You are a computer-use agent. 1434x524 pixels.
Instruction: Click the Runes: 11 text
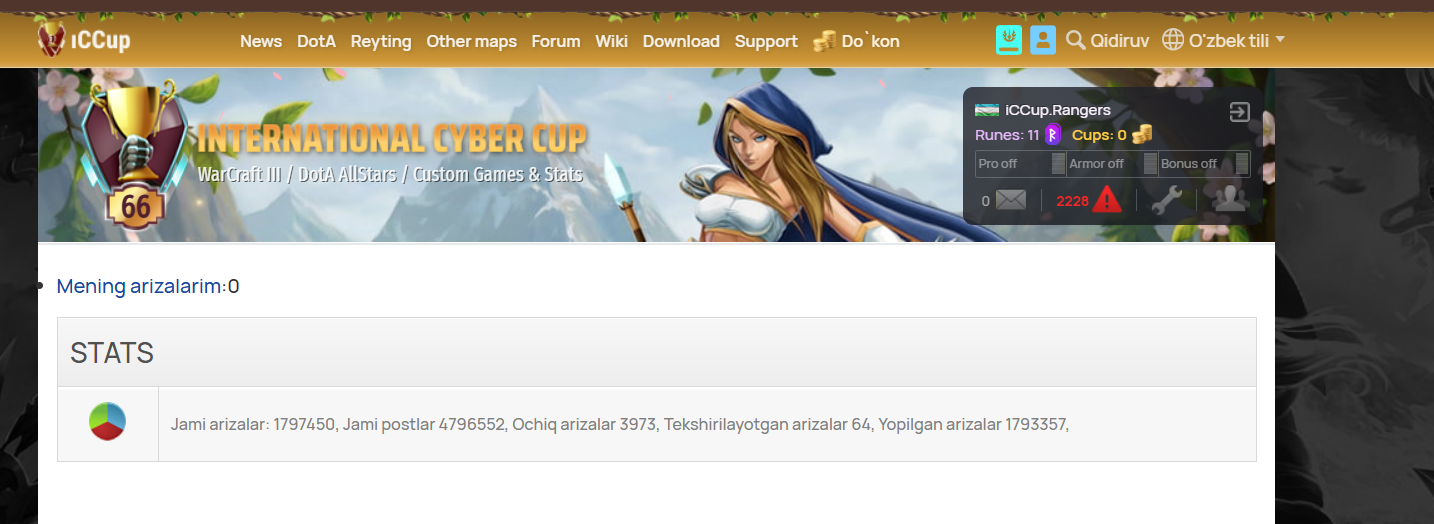click(x=1007, y=135)
